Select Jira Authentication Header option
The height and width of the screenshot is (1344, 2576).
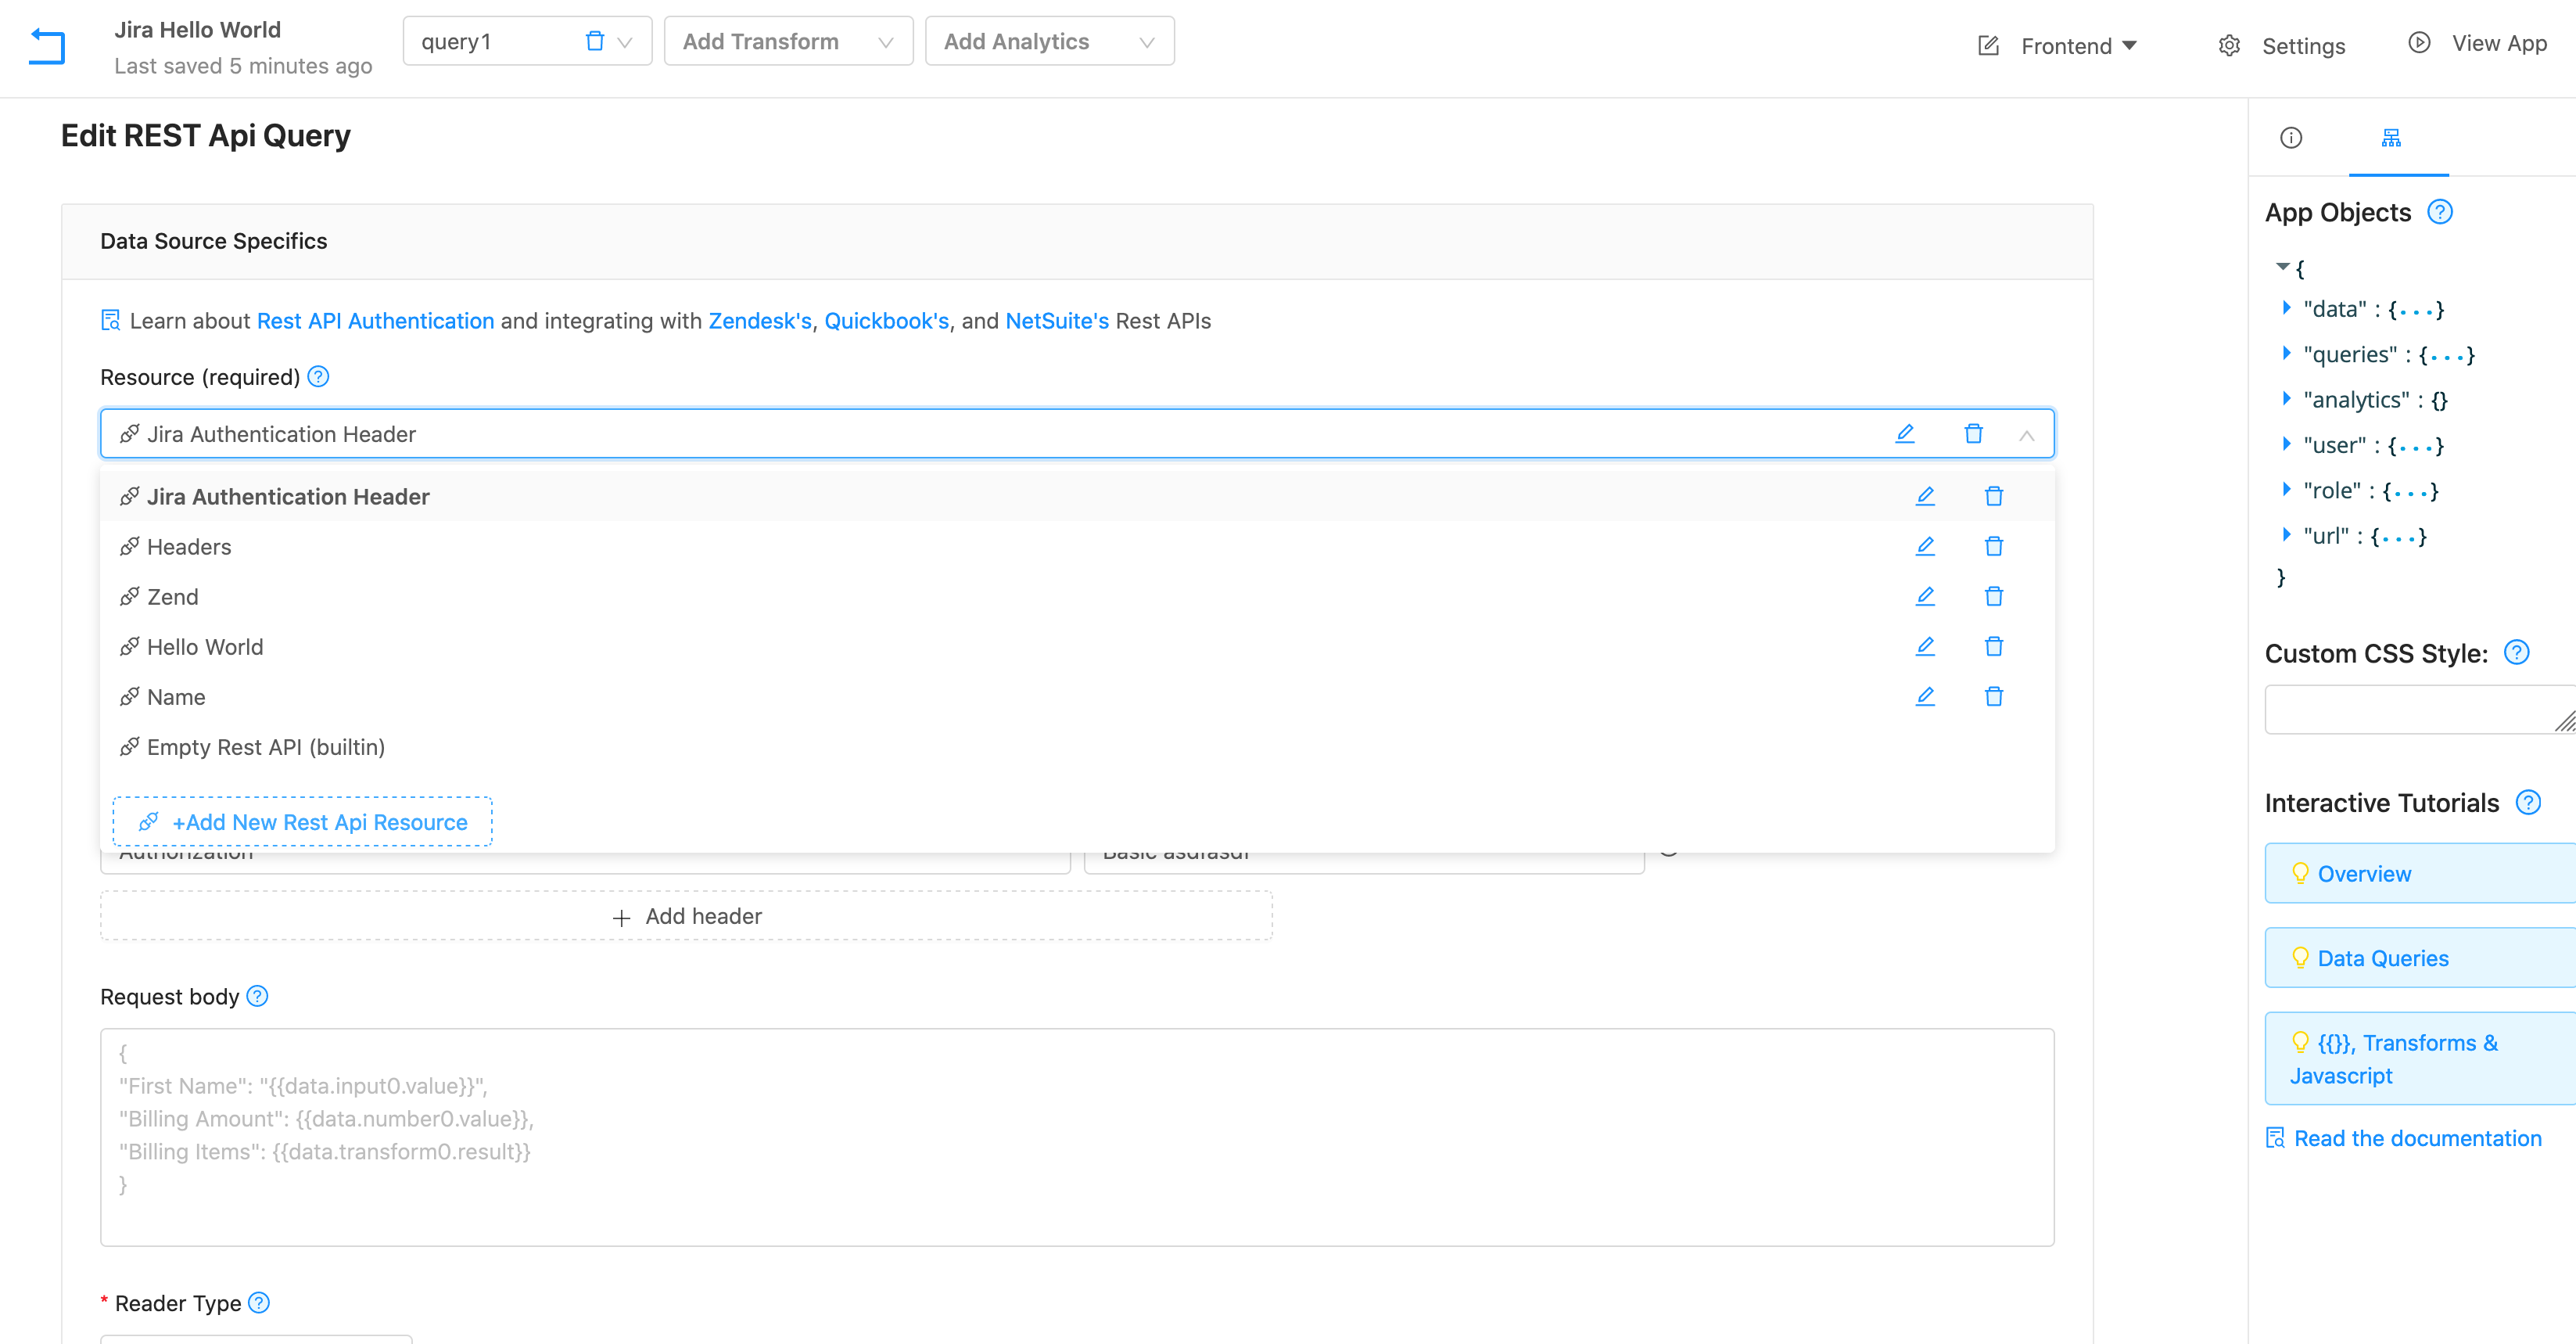(x=1077, y=496)
